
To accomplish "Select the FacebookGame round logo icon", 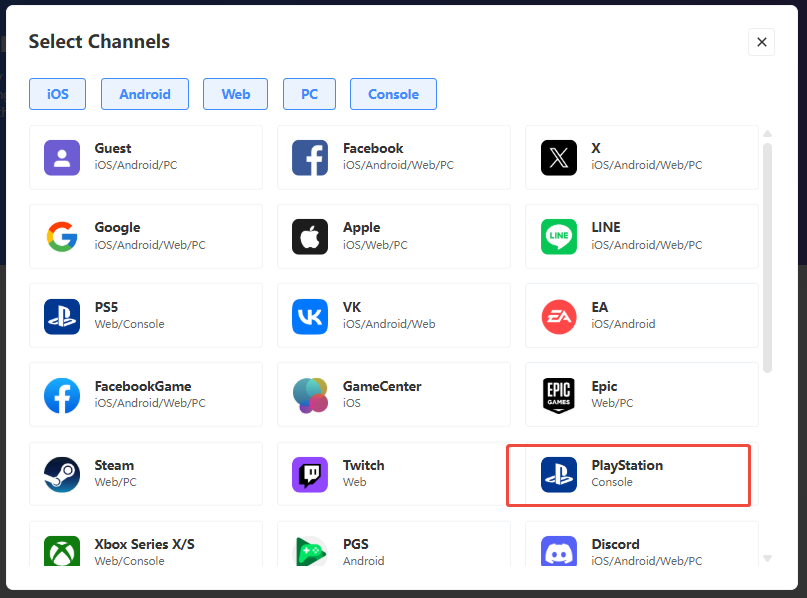I will click(x=62, y=396).
